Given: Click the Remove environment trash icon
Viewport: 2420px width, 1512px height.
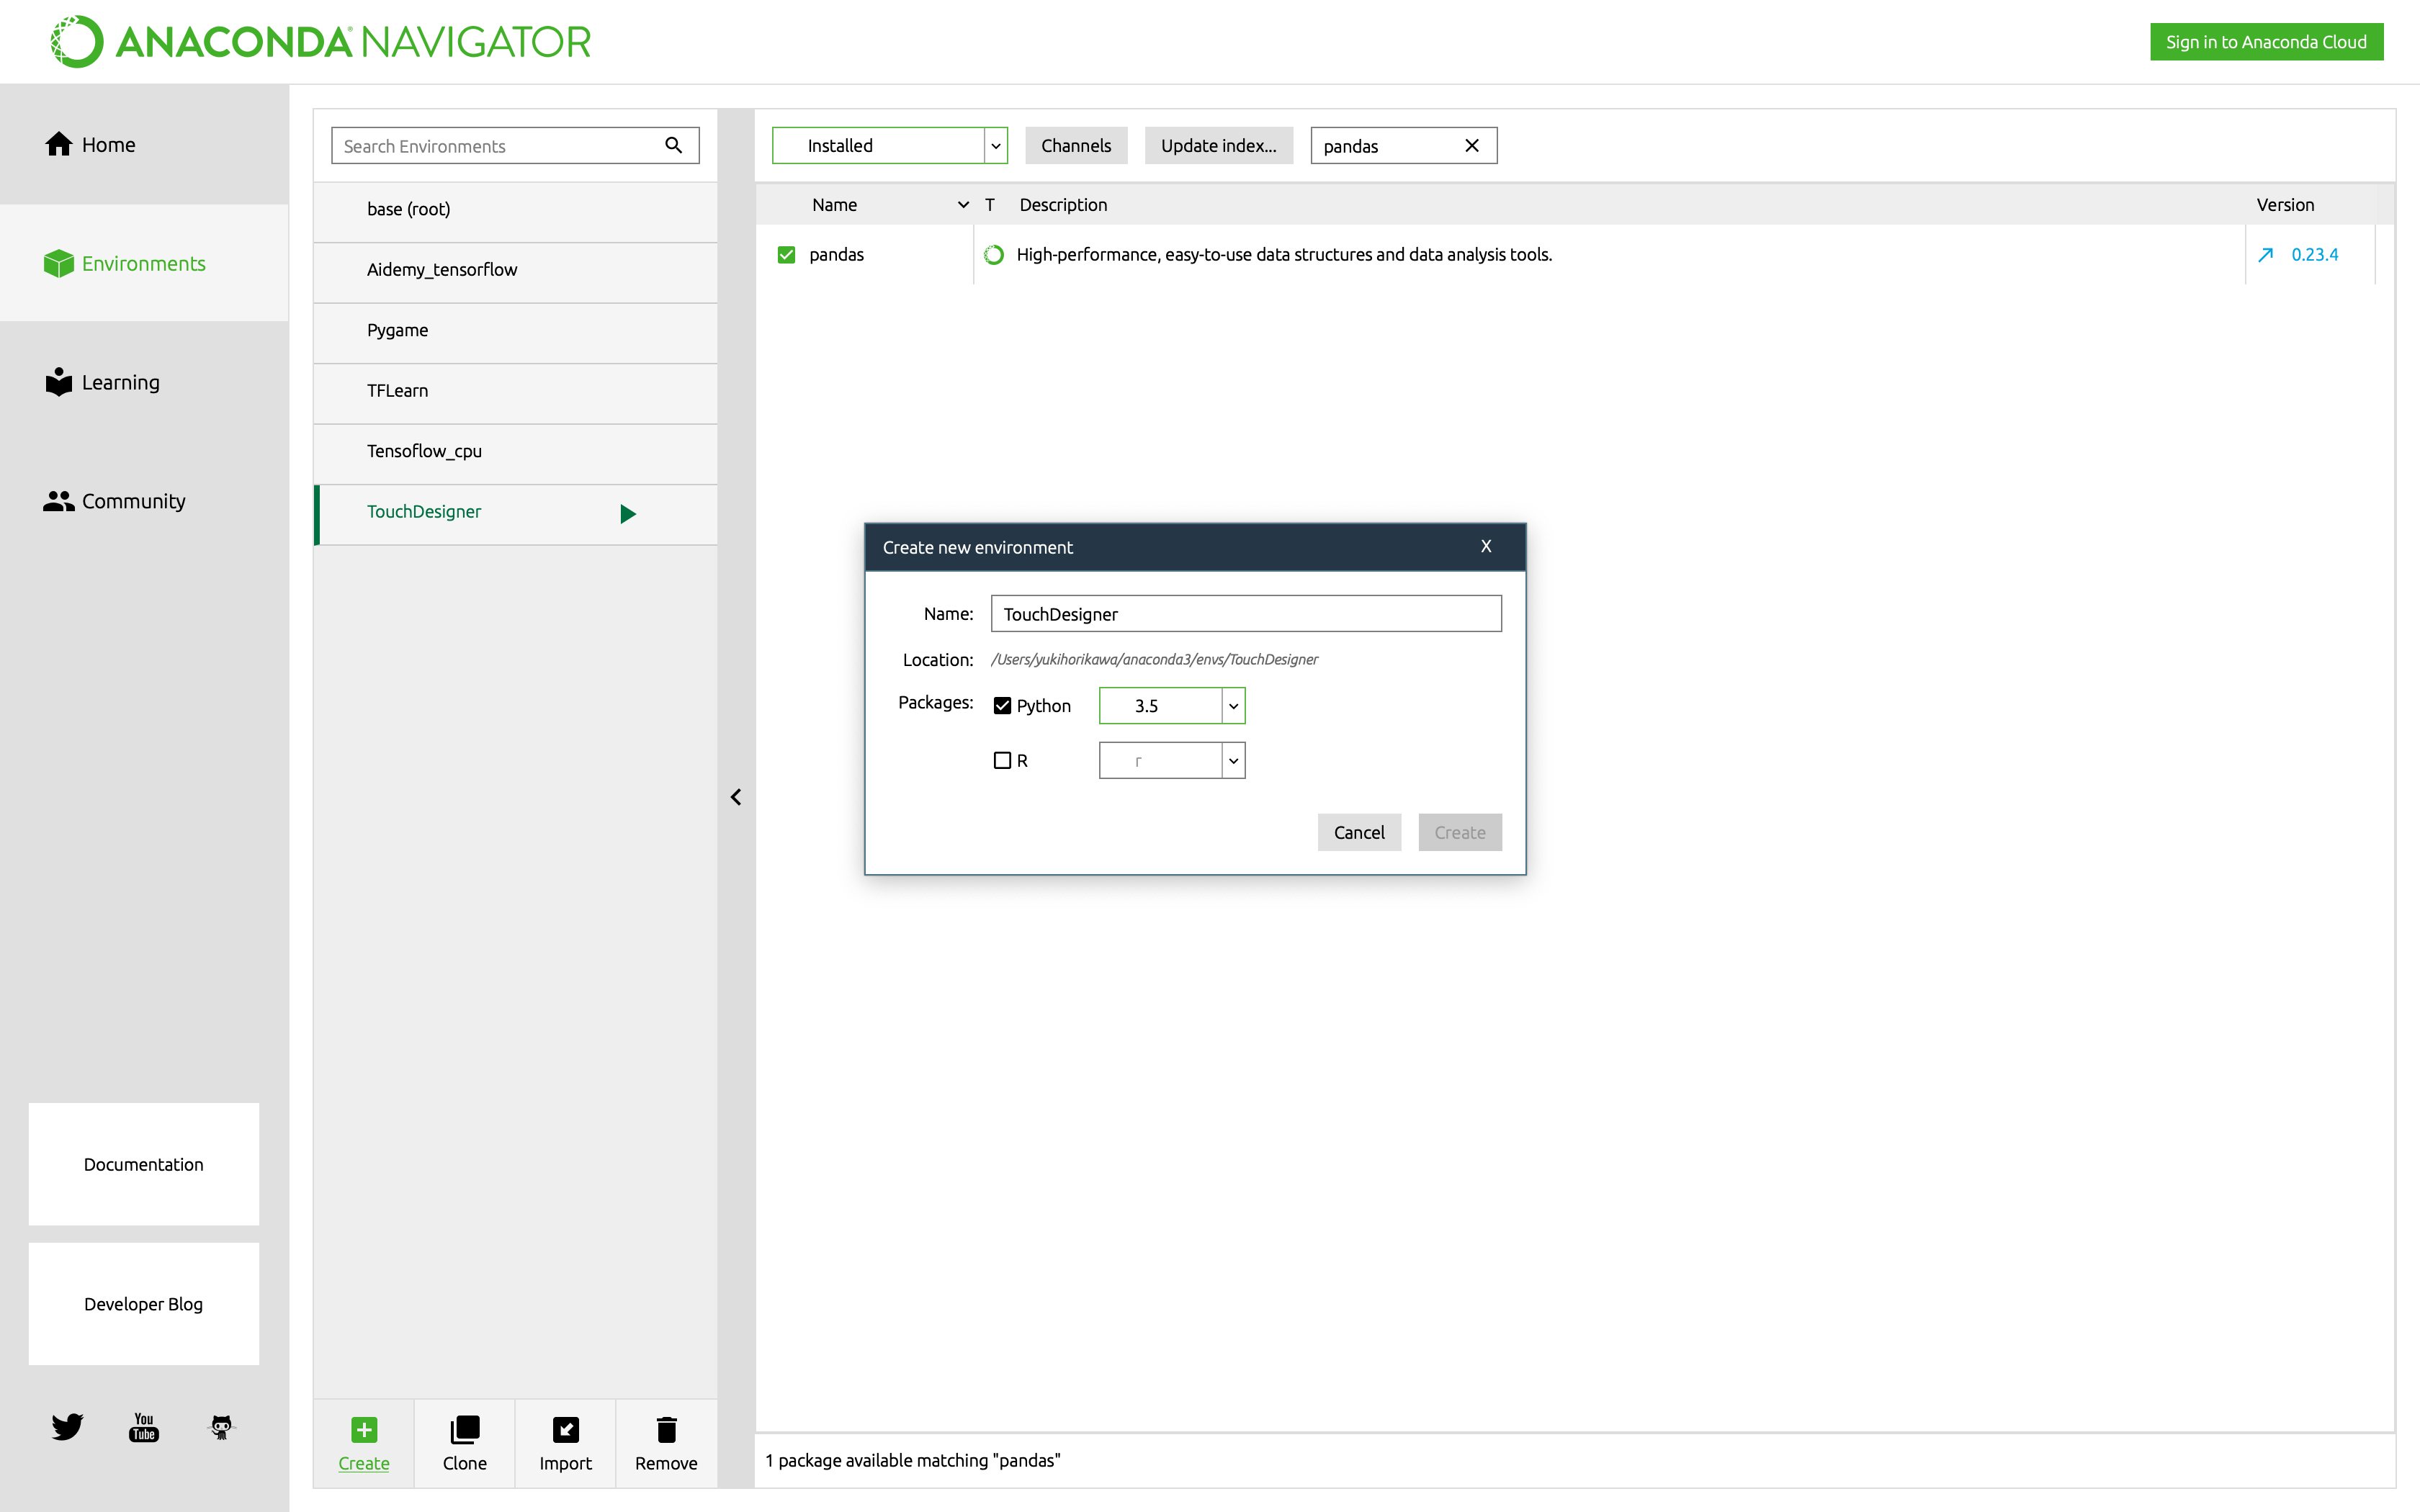Looking at the screenshot, I should point(666,1429).
